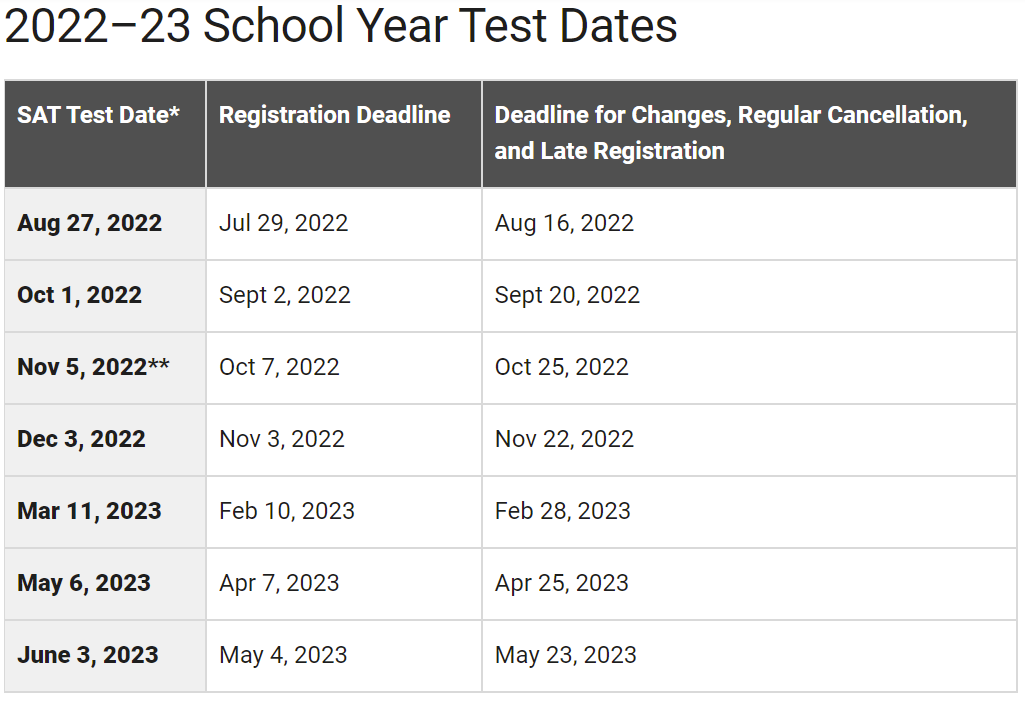Screen dimensions: 1025x702
Task: Select the Sept 2, 2022 registration deadline
Action: tap(285, 295)
